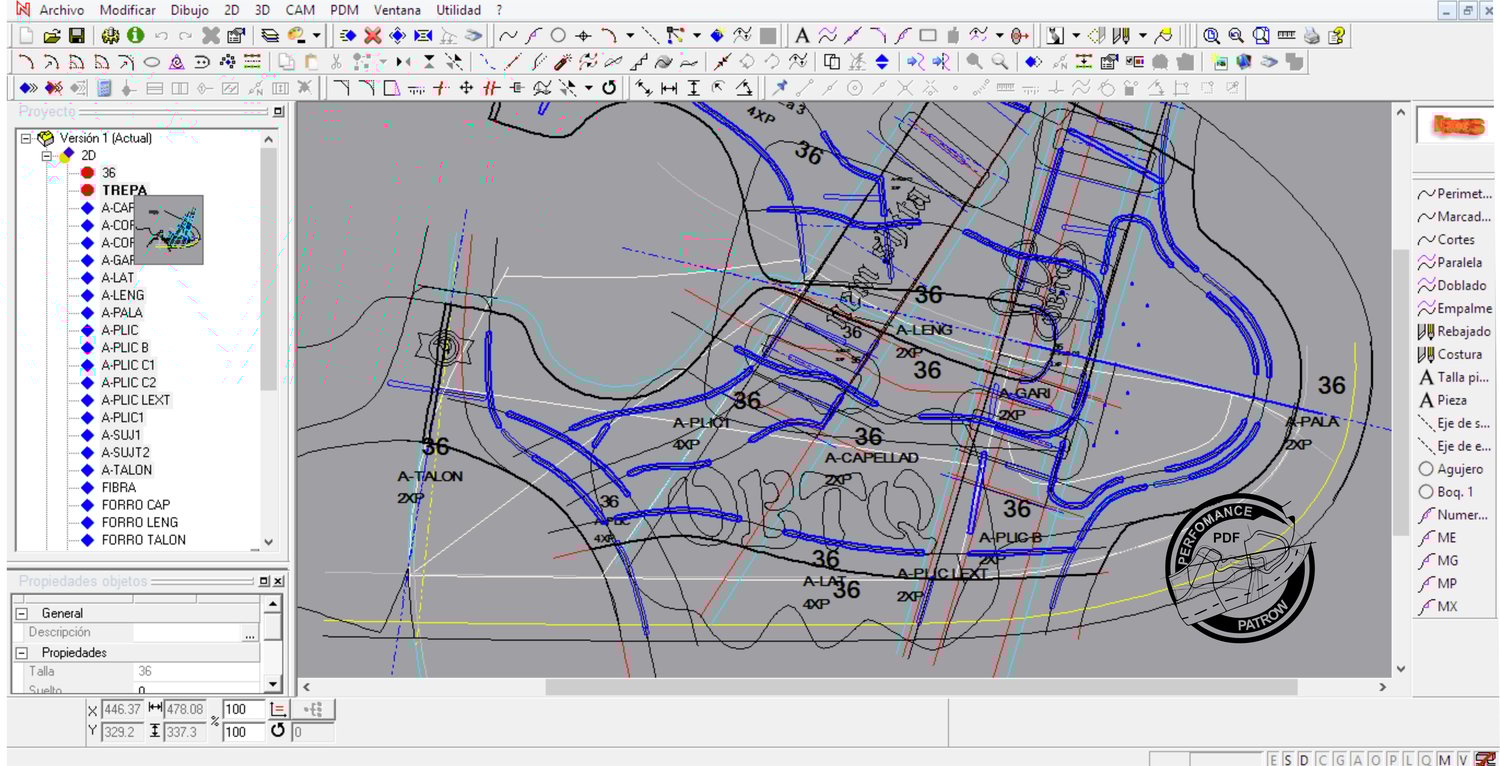1500x766 pixels.
Task: Toggle the S indicator in status bar
Action: tap(1288, 759)
